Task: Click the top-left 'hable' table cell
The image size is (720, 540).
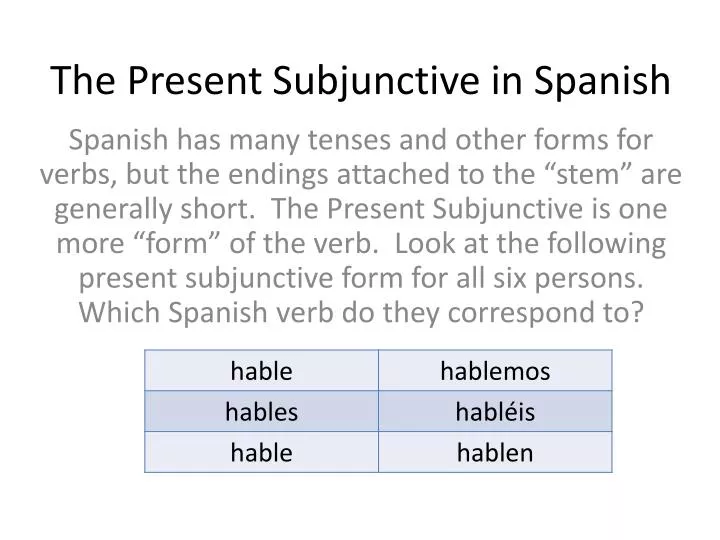Action: click(261, 371)
